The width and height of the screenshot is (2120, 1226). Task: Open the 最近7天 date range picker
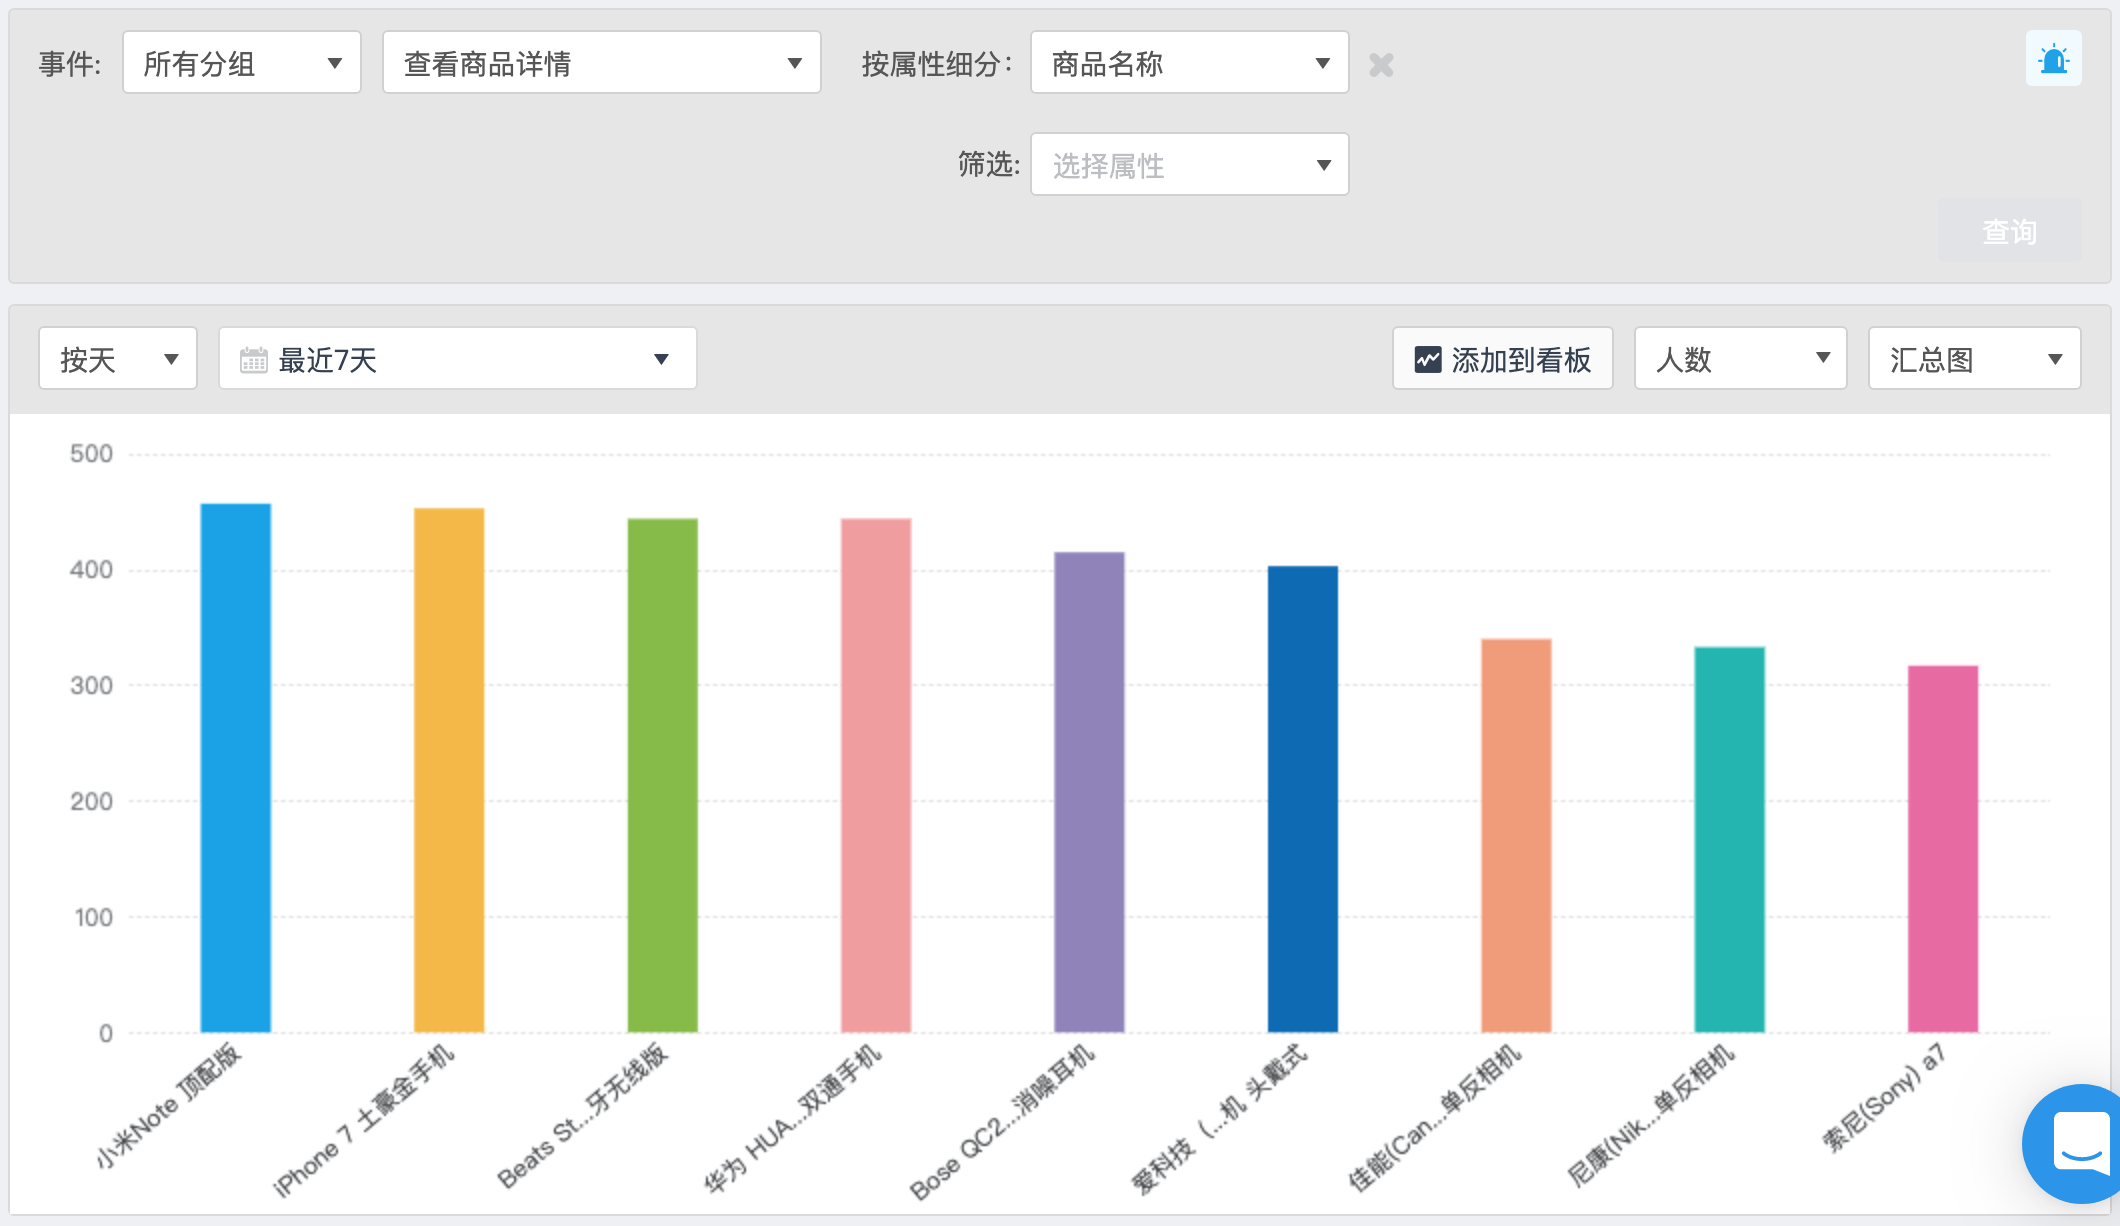pyautogui.click(x=458, y=359)
